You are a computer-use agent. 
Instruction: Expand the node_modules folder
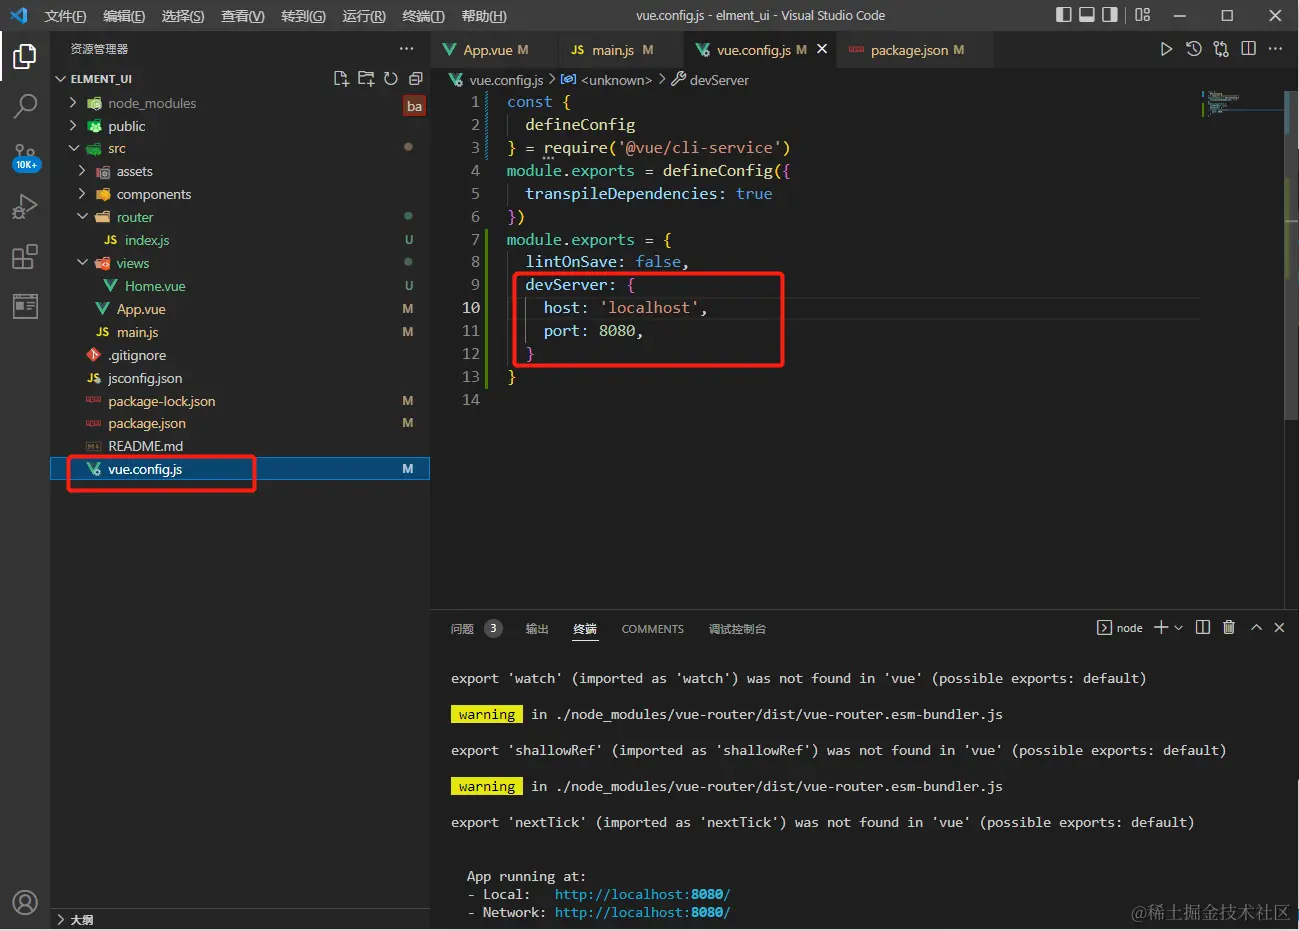tap(73, 103)
